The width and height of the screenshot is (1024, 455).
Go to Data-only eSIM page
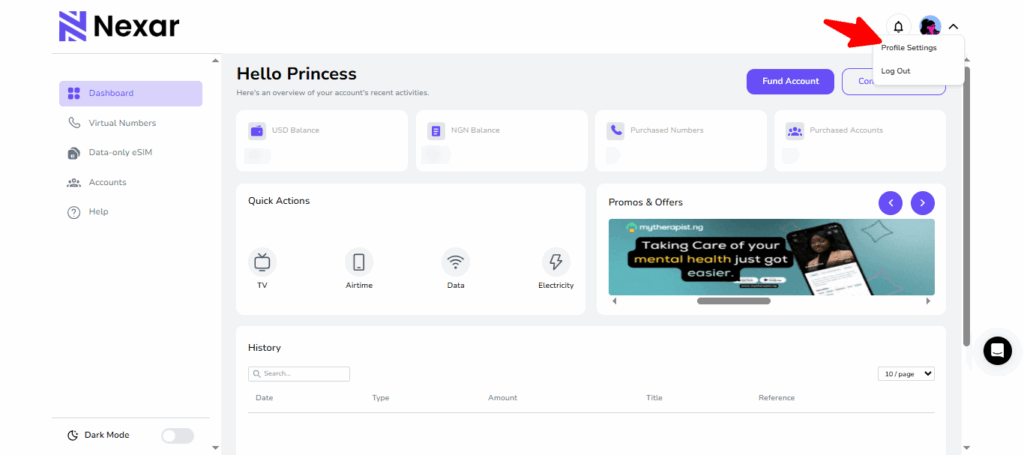click(120, 152)
